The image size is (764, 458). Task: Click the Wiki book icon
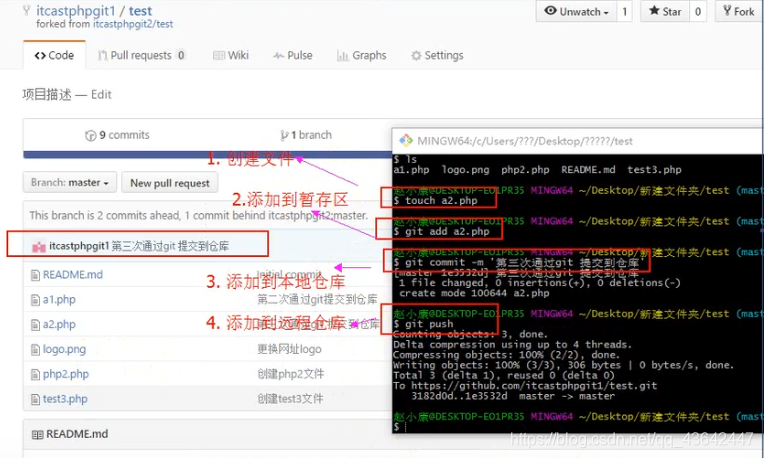point(219,56)
